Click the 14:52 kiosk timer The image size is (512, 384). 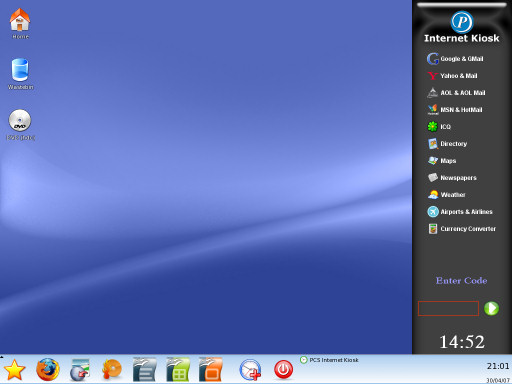coord(462,342)
